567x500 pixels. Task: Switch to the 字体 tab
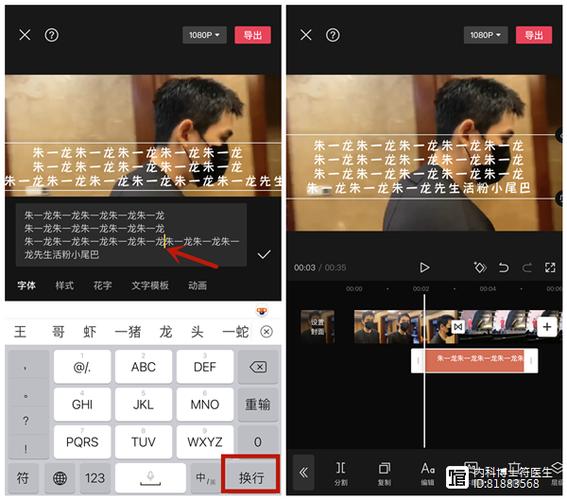click(26, 286)
